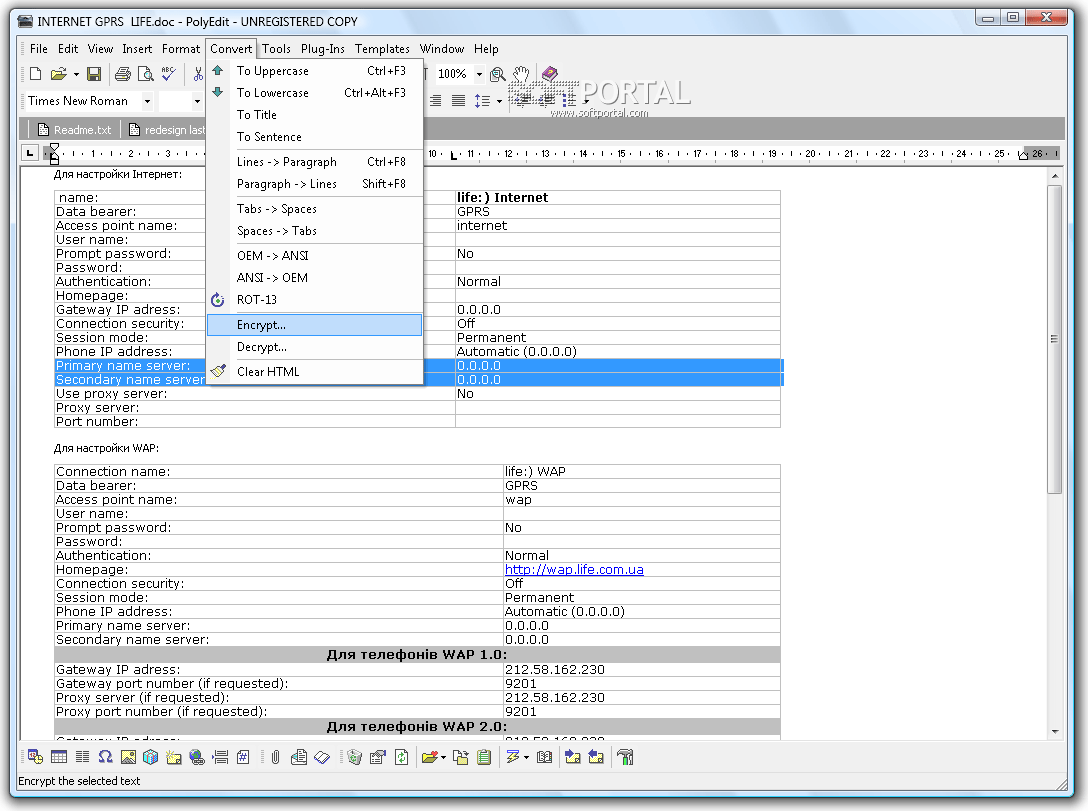
Task: Expand the lightning bolt icon's dropdown arrow
Action: (x=527, y=758)
